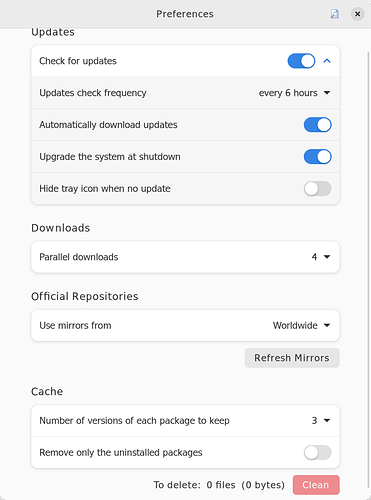The image size is (371, 500).
Task: Enable Hide tray icon when no update
Action: tap(317, 189)
